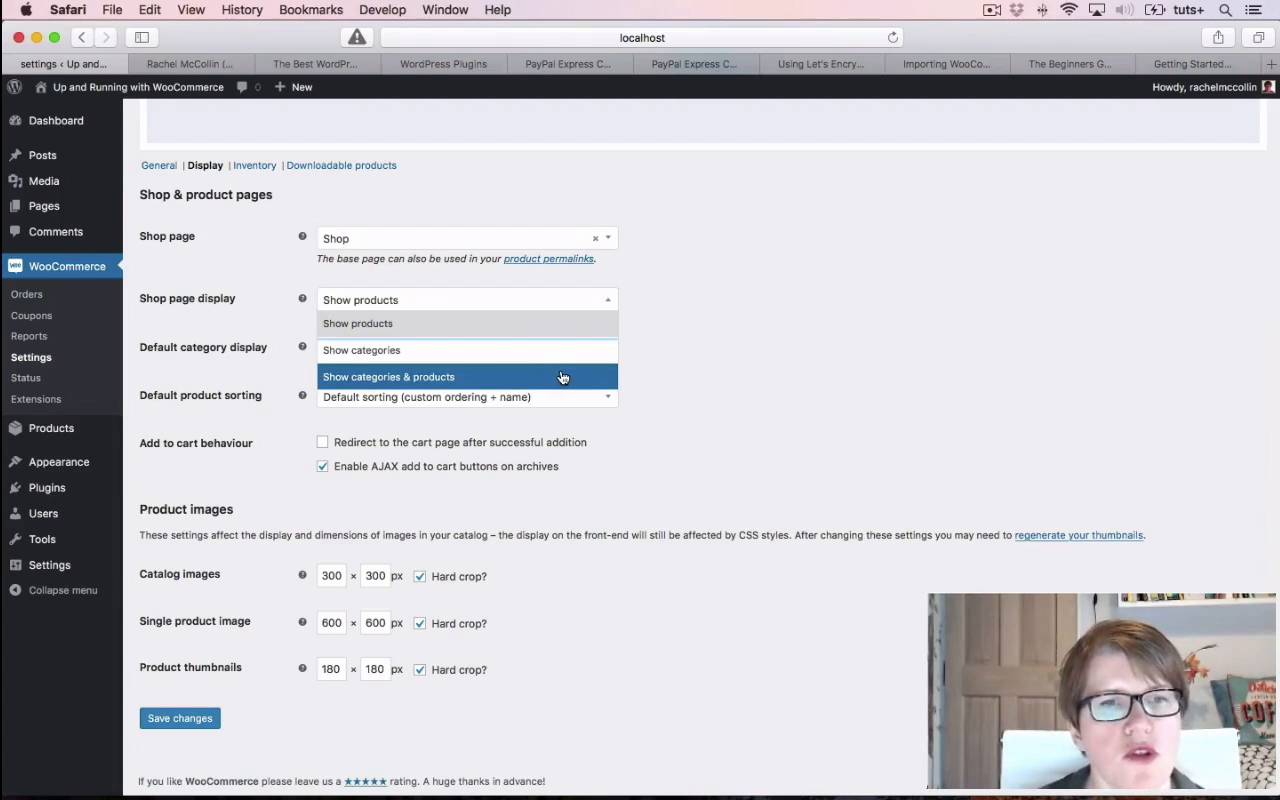1280x800 pixels.
Task: Clear the Shop page selection
Action: [595, 239]
